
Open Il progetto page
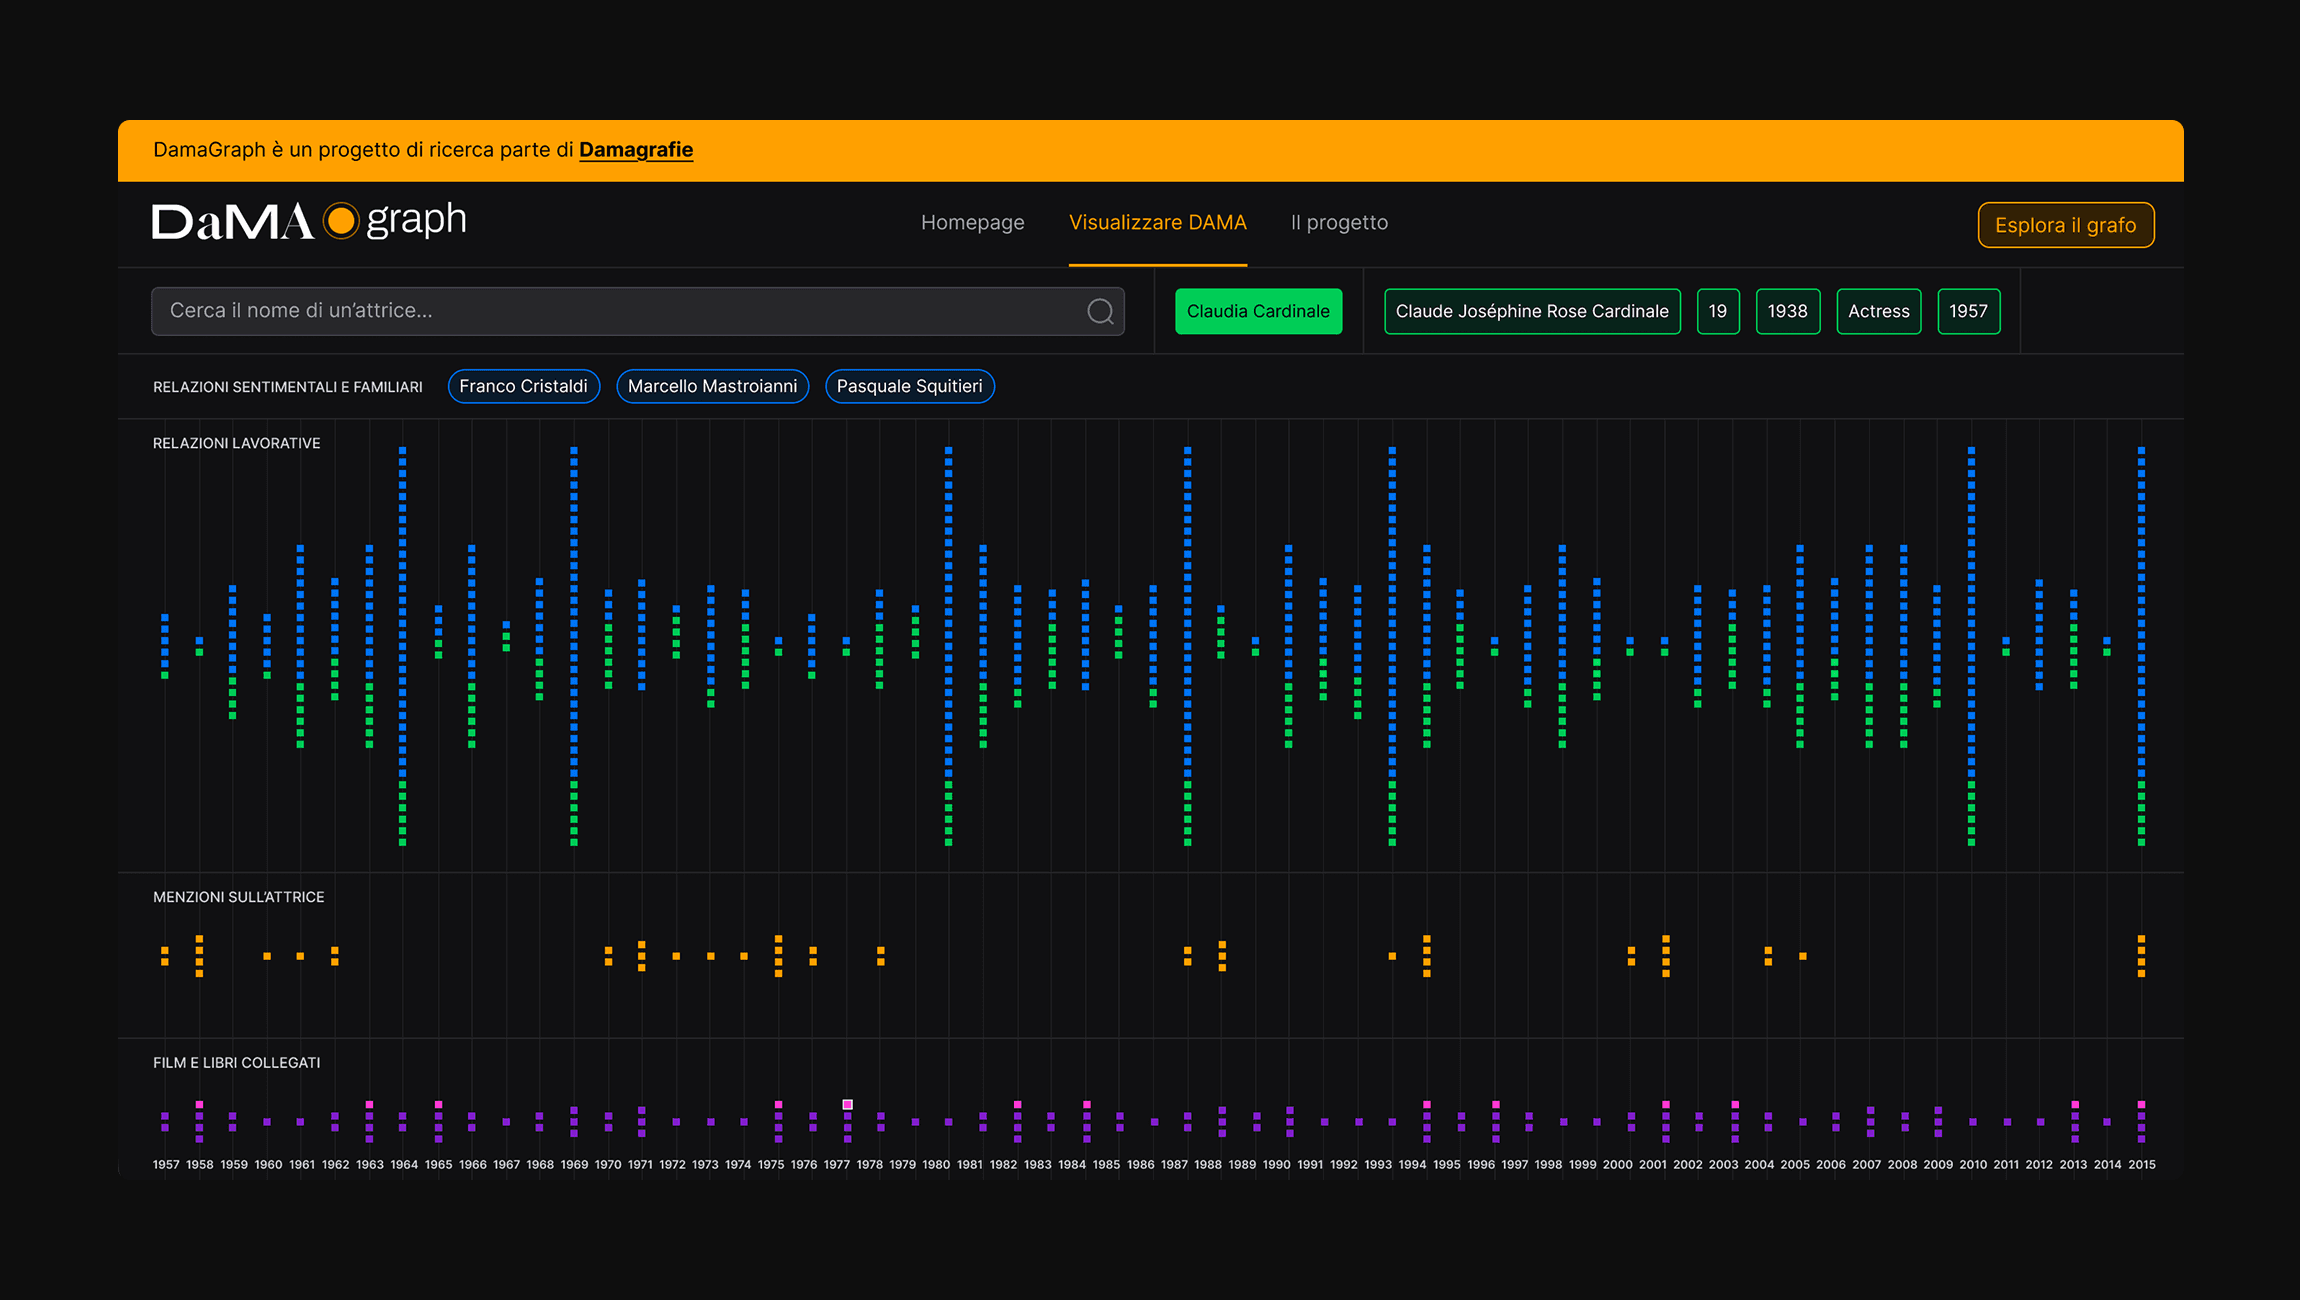(1339, 223)
